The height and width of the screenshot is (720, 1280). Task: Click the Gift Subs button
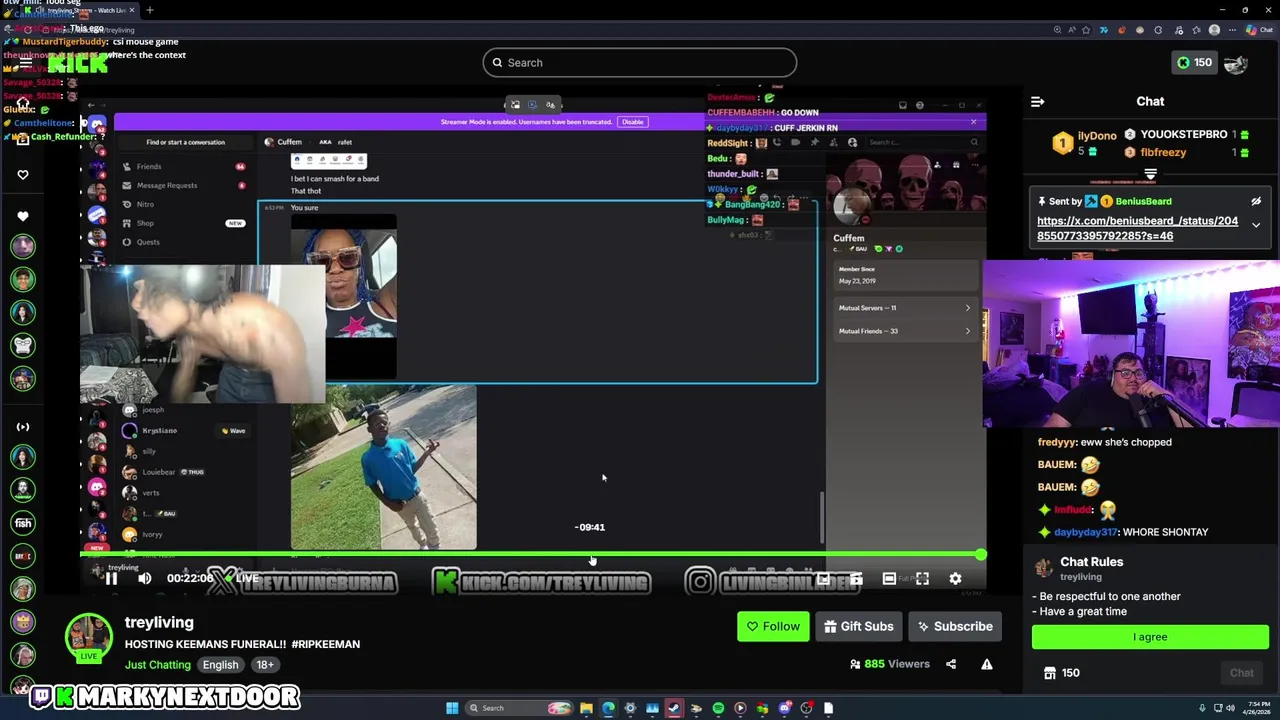859,626
